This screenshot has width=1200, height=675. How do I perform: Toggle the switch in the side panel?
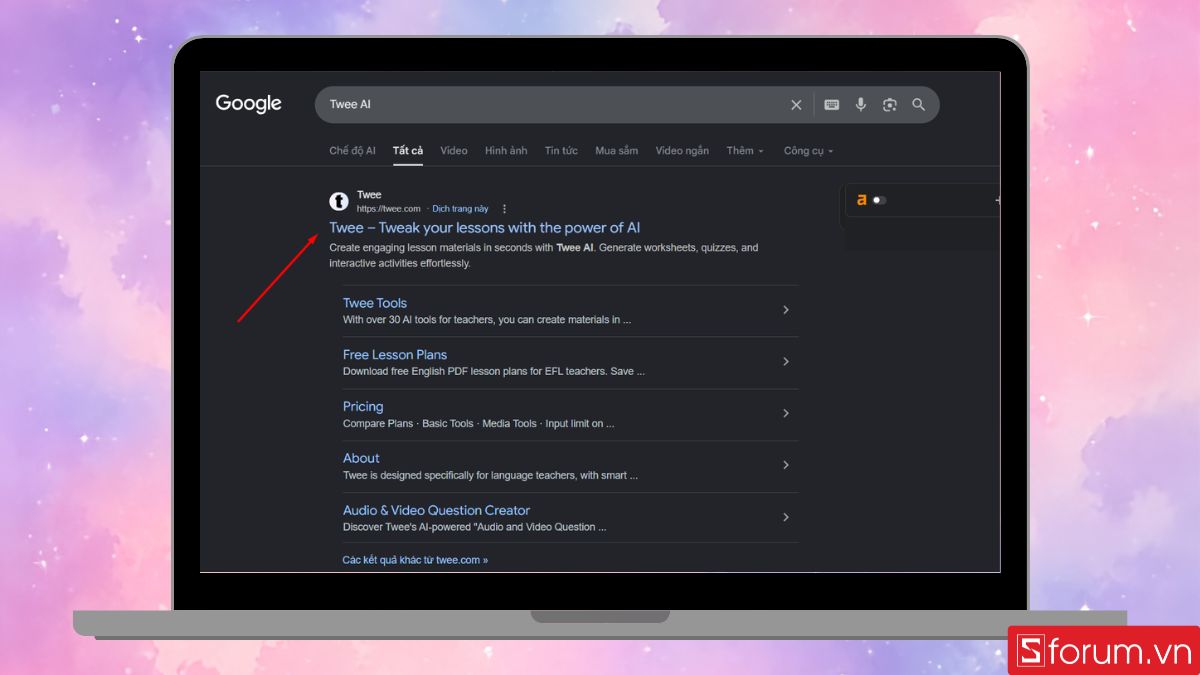(x=879, y=200)
